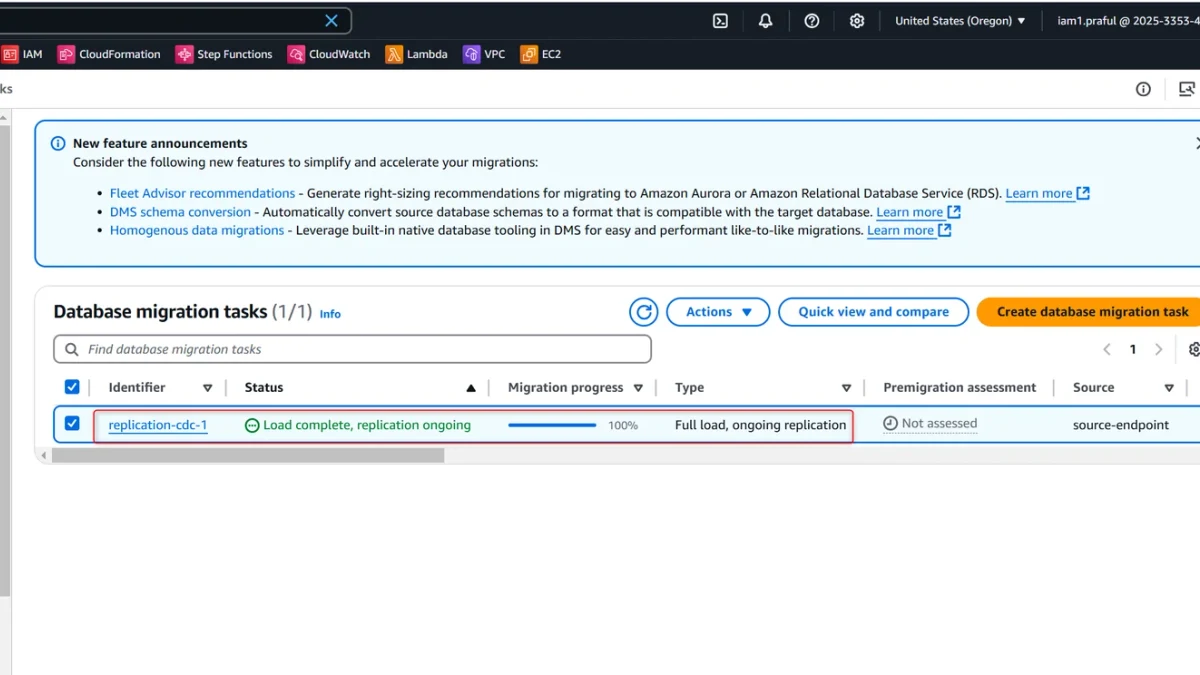1200x675 pixels.
Task: Open the replication-cdc-1 task link
Action: 158,425
